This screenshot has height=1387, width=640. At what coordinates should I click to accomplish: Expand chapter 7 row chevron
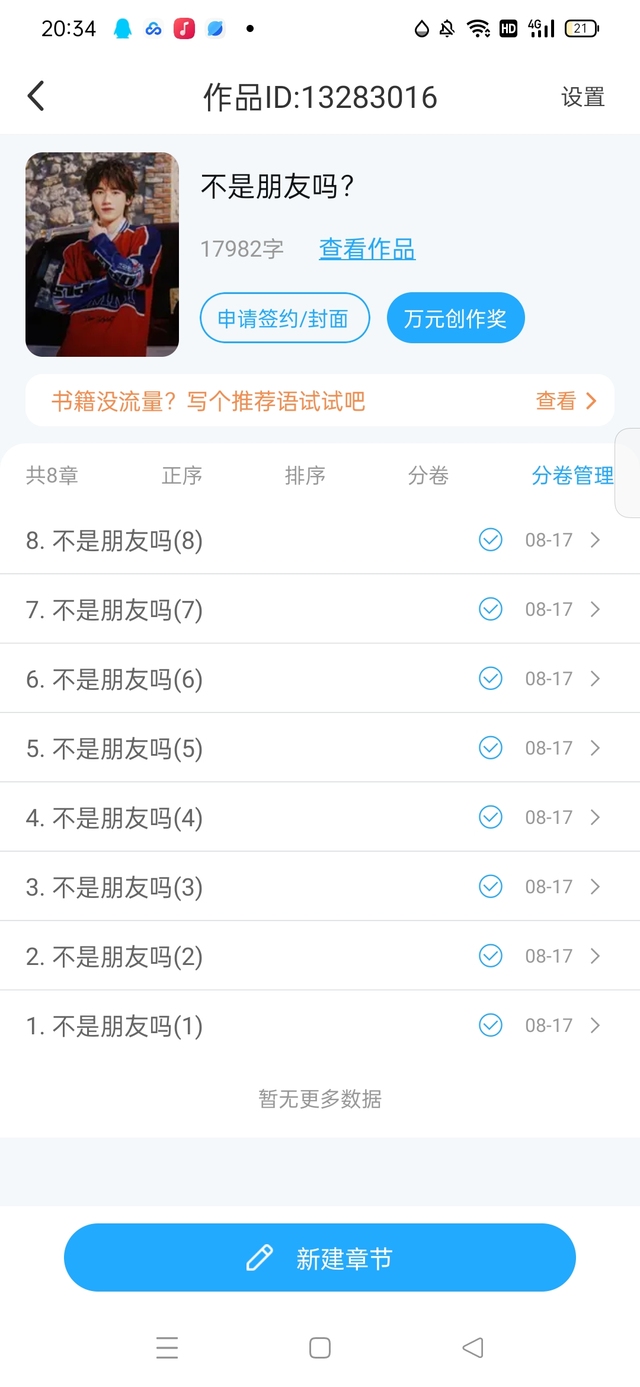pyautogui.click(x=595, y=609)
